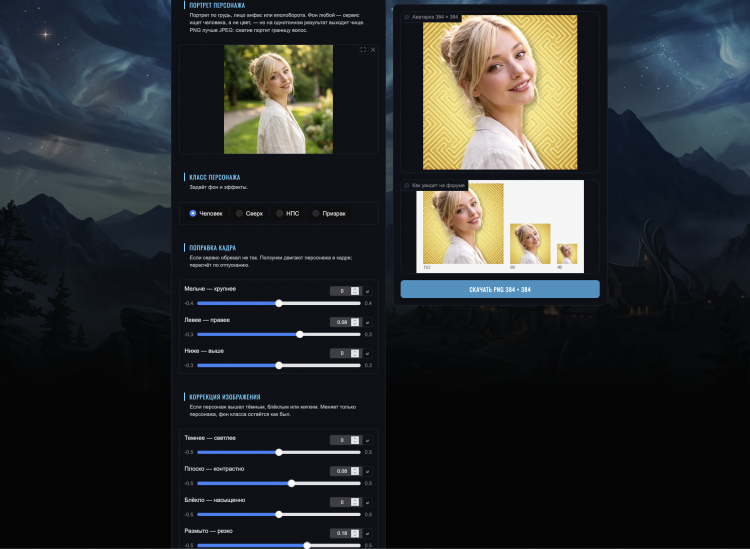Click the large 384 avatar preview image
750x549 pixels.
point(500,92)
